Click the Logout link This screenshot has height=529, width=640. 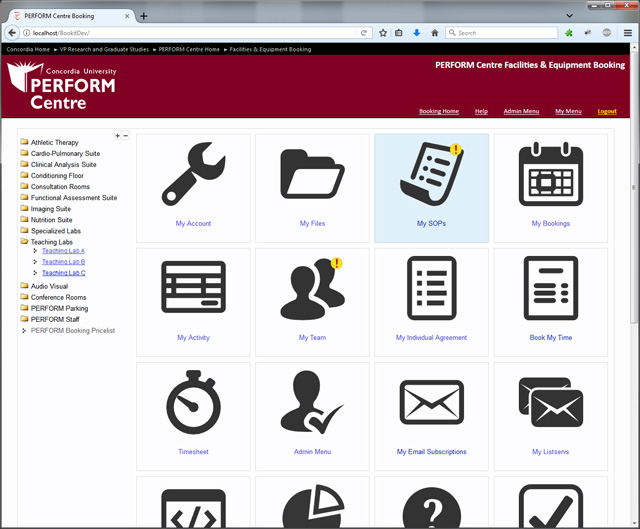607,111
